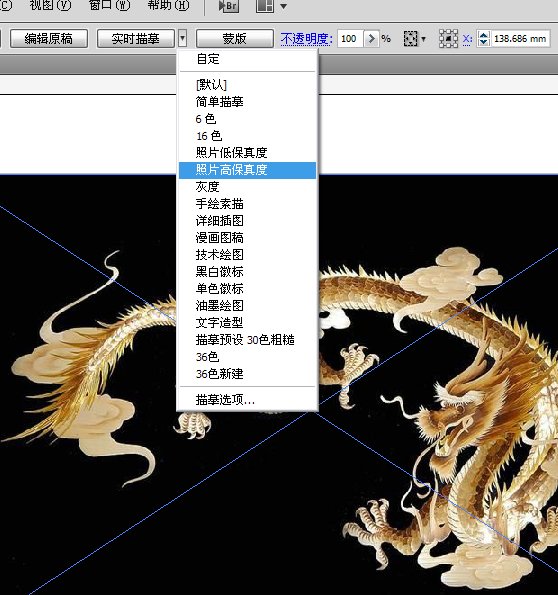The width and height of the screenshot is (558, 595).
Task: Open the 不透明度 link panel
Action: point(306,39)
